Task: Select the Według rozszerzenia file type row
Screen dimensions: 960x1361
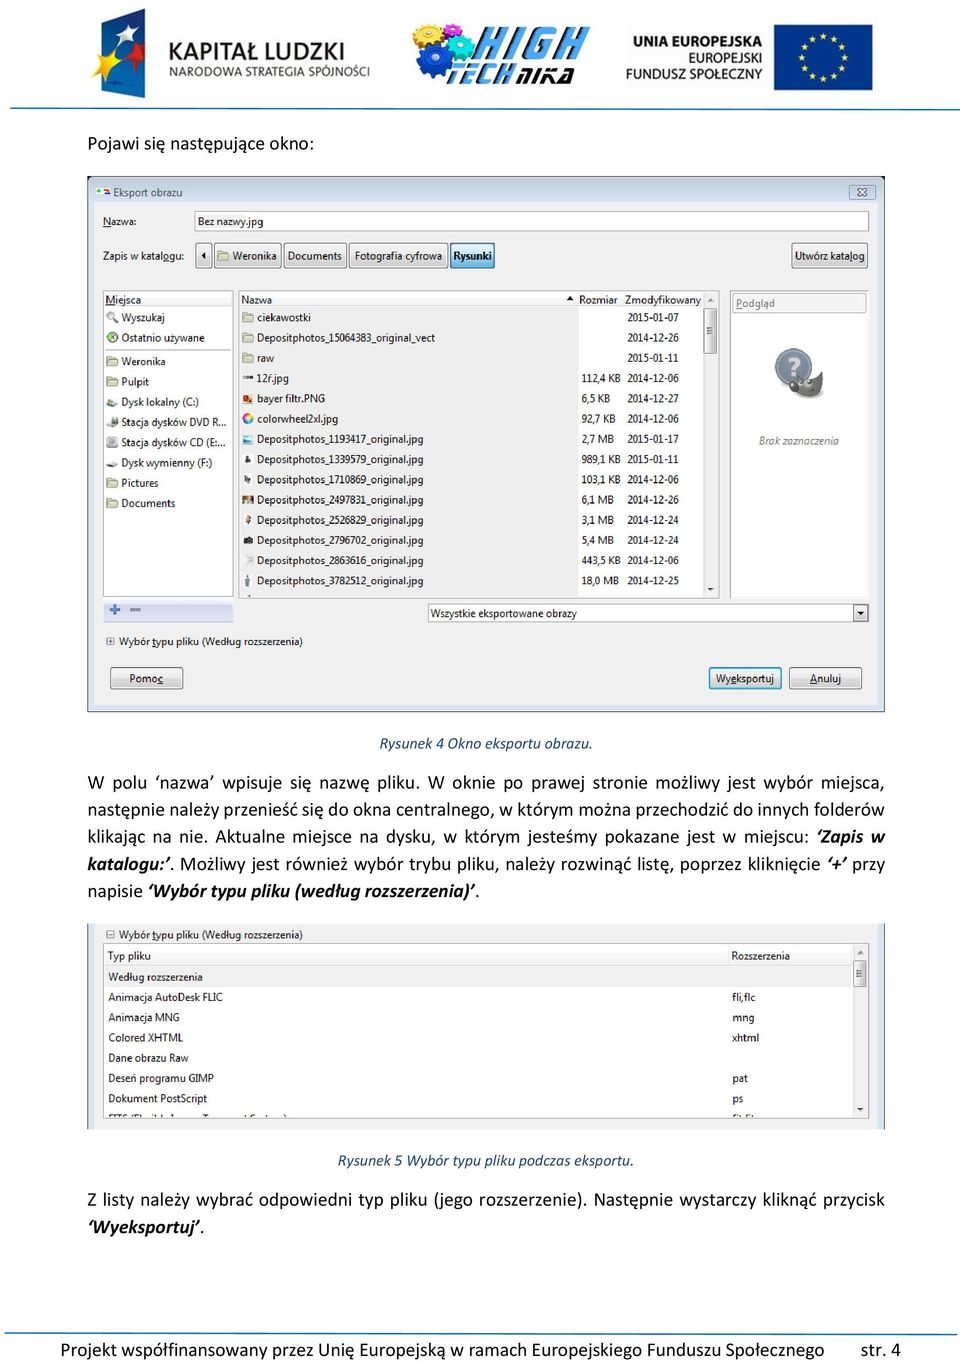Action: (x=479, y=977)
